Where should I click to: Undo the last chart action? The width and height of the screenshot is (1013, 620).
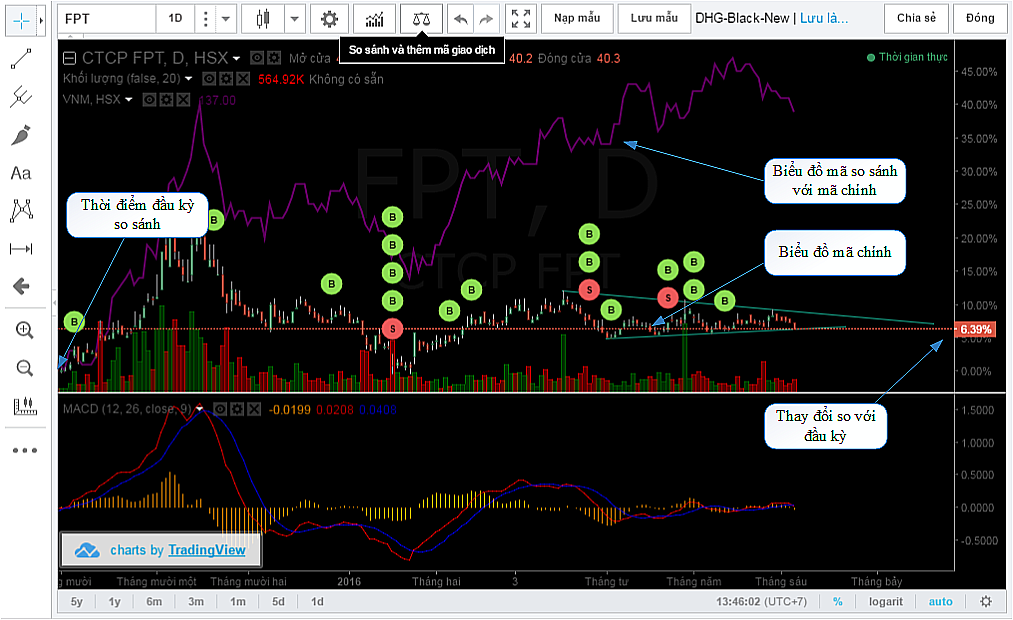point(461,19)
